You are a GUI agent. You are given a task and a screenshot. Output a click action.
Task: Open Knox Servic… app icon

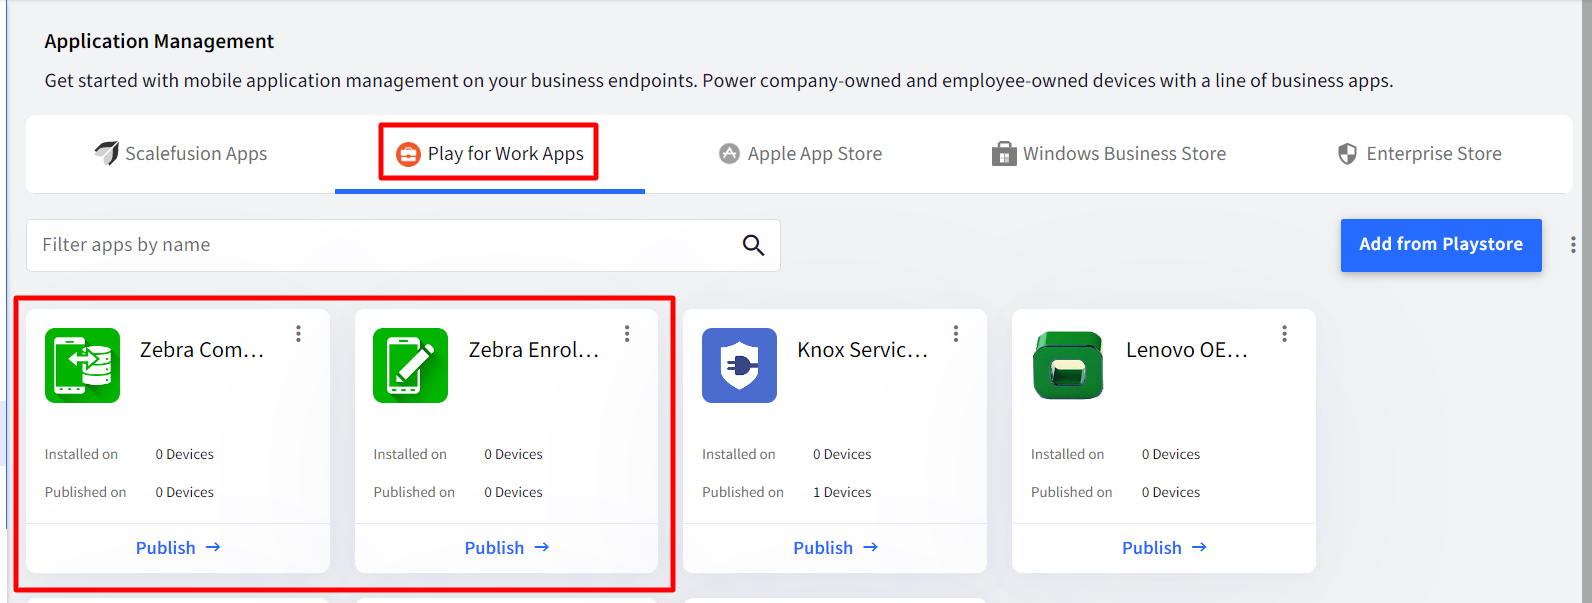coord(739,365)
